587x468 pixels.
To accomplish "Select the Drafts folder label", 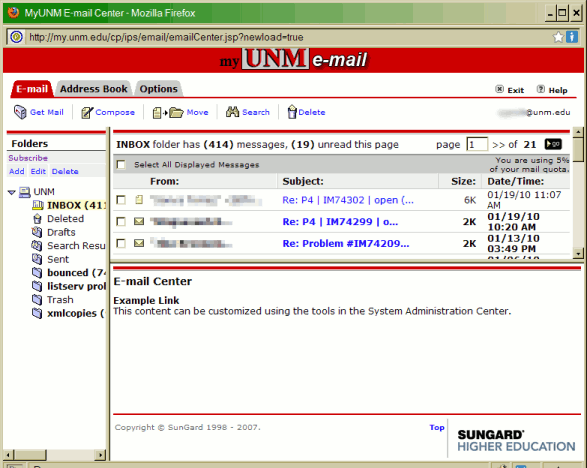I will tap(61, 232).
